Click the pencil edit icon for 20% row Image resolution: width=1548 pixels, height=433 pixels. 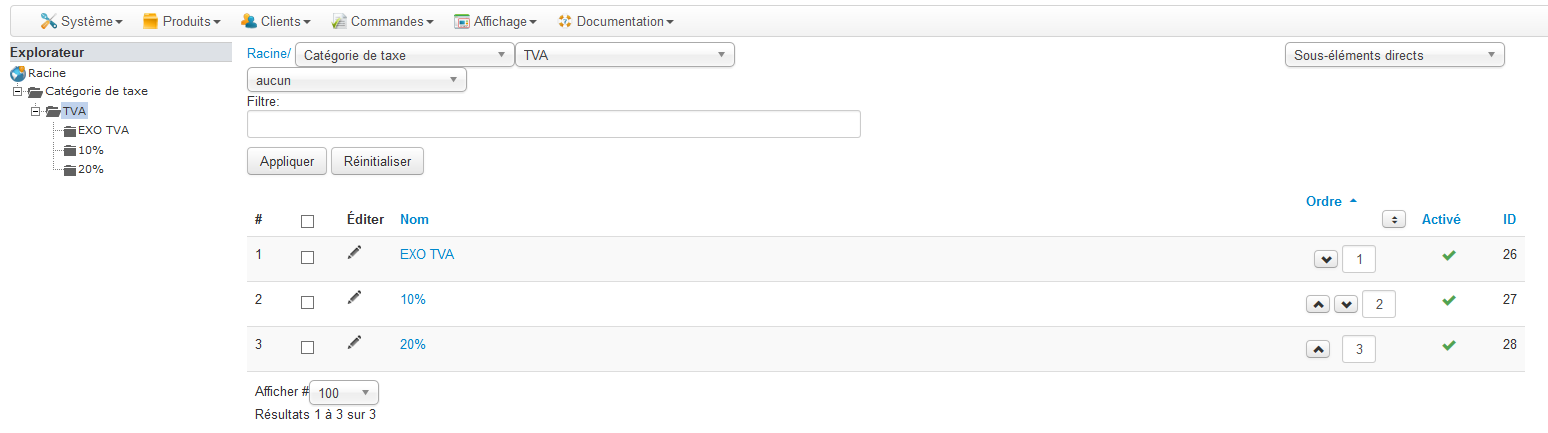click(354, 342)
